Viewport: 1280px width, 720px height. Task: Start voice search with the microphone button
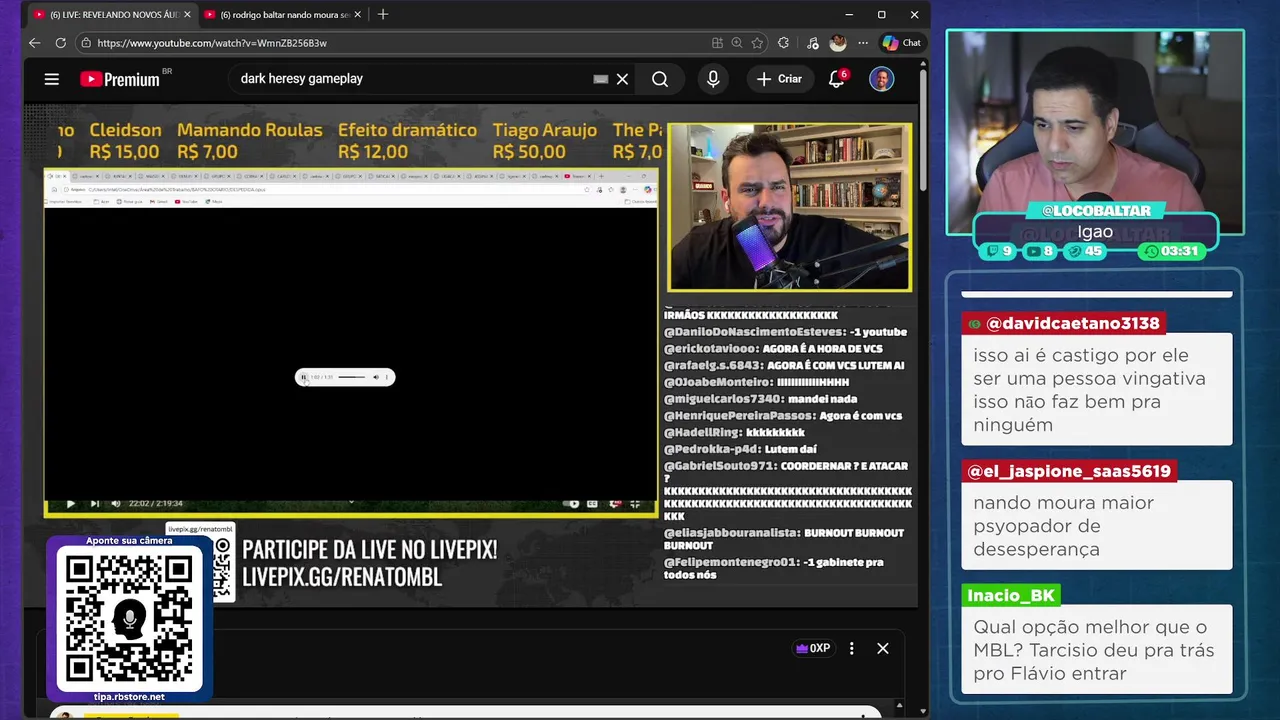pyautogui.click(x=713, y=79)
